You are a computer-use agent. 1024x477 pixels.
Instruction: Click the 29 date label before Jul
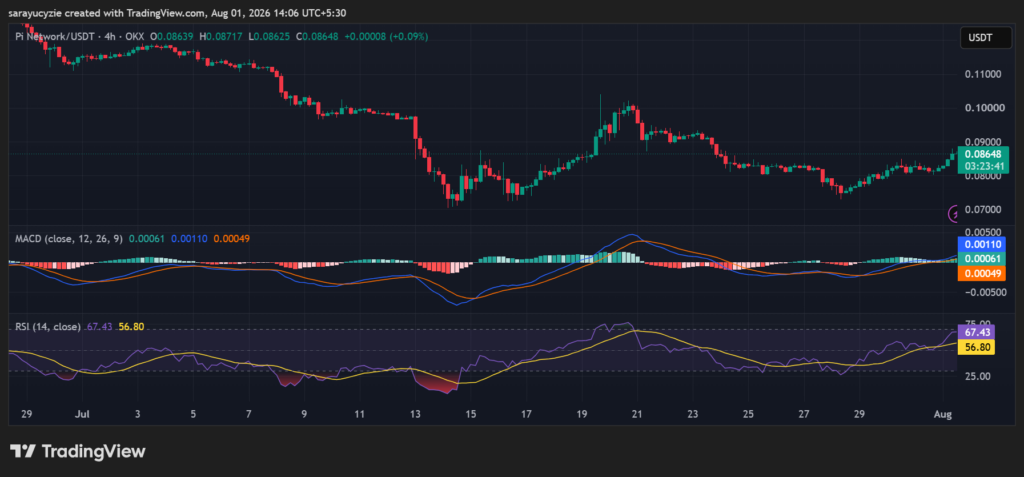point(26,414)
